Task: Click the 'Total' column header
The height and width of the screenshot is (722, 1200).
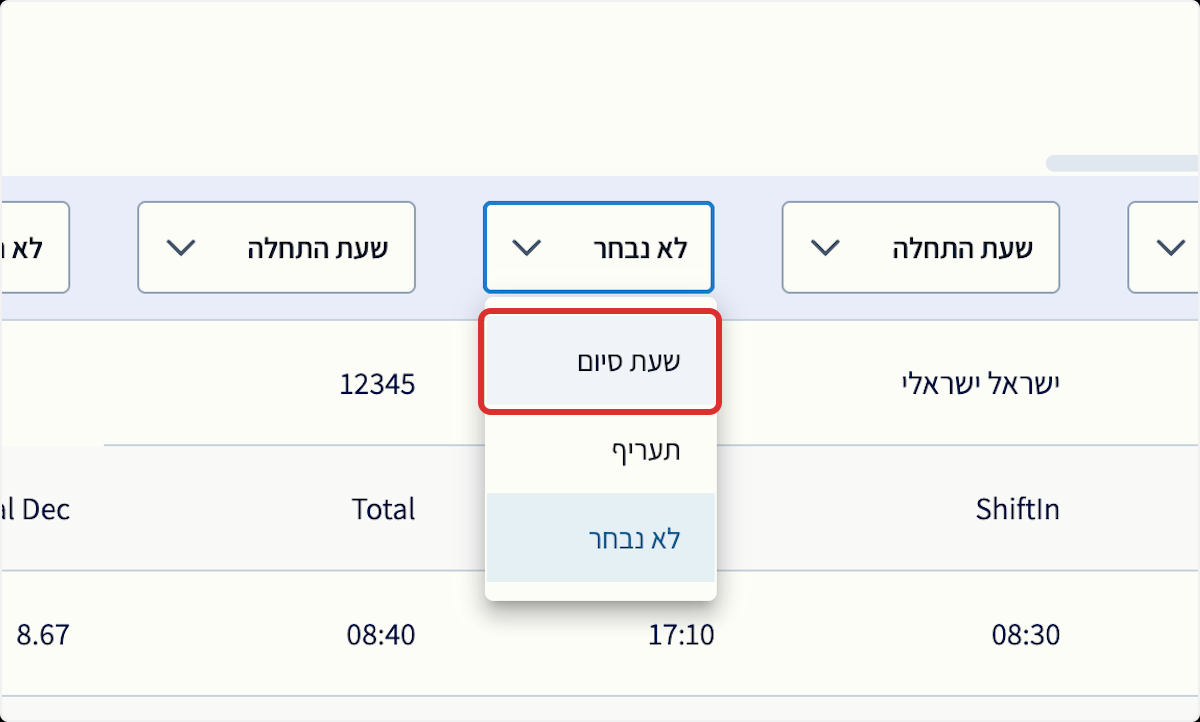Action: point(383,510)
